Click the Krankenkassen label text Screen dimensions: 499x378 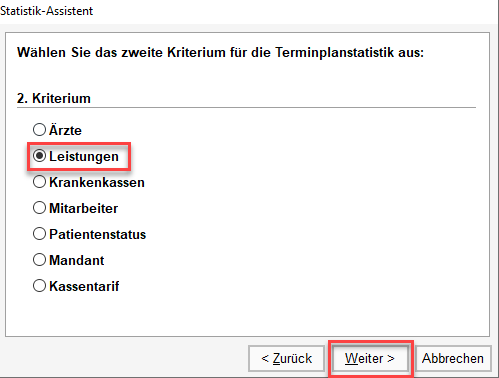click(97, 182)
